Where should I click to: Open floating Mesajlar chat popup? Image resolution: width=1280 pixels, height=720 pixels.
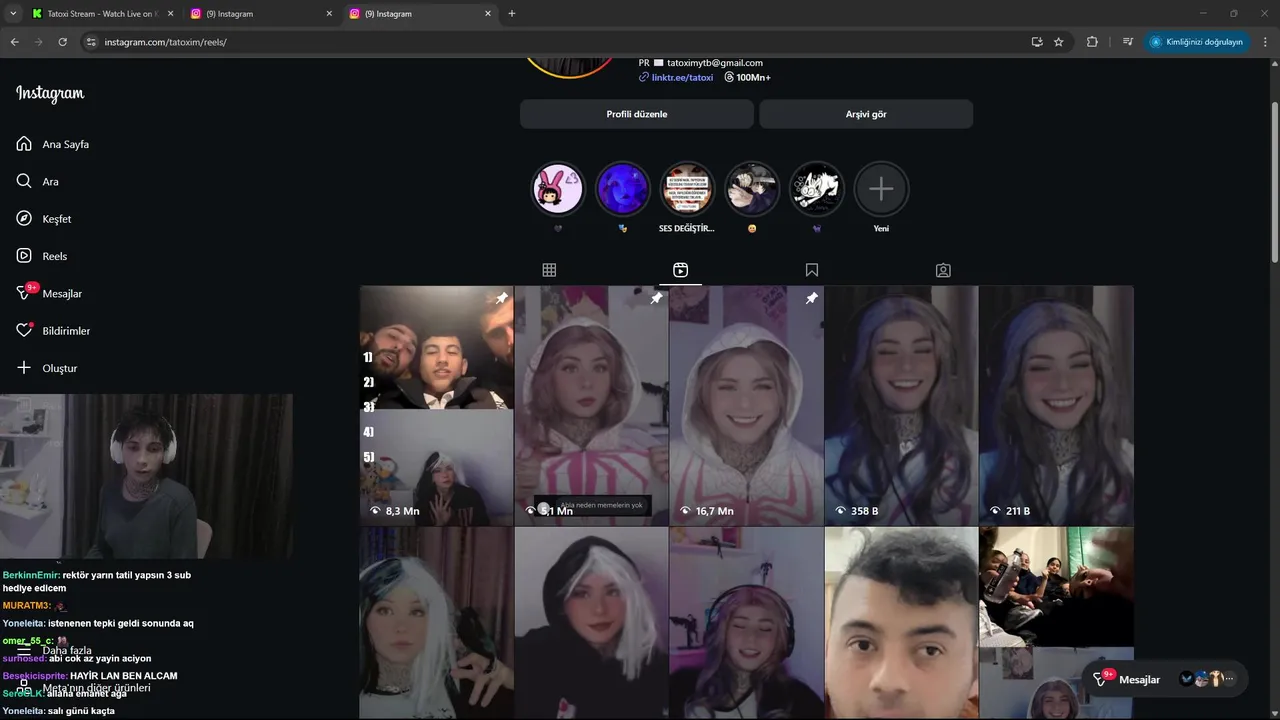point(1165,679)
